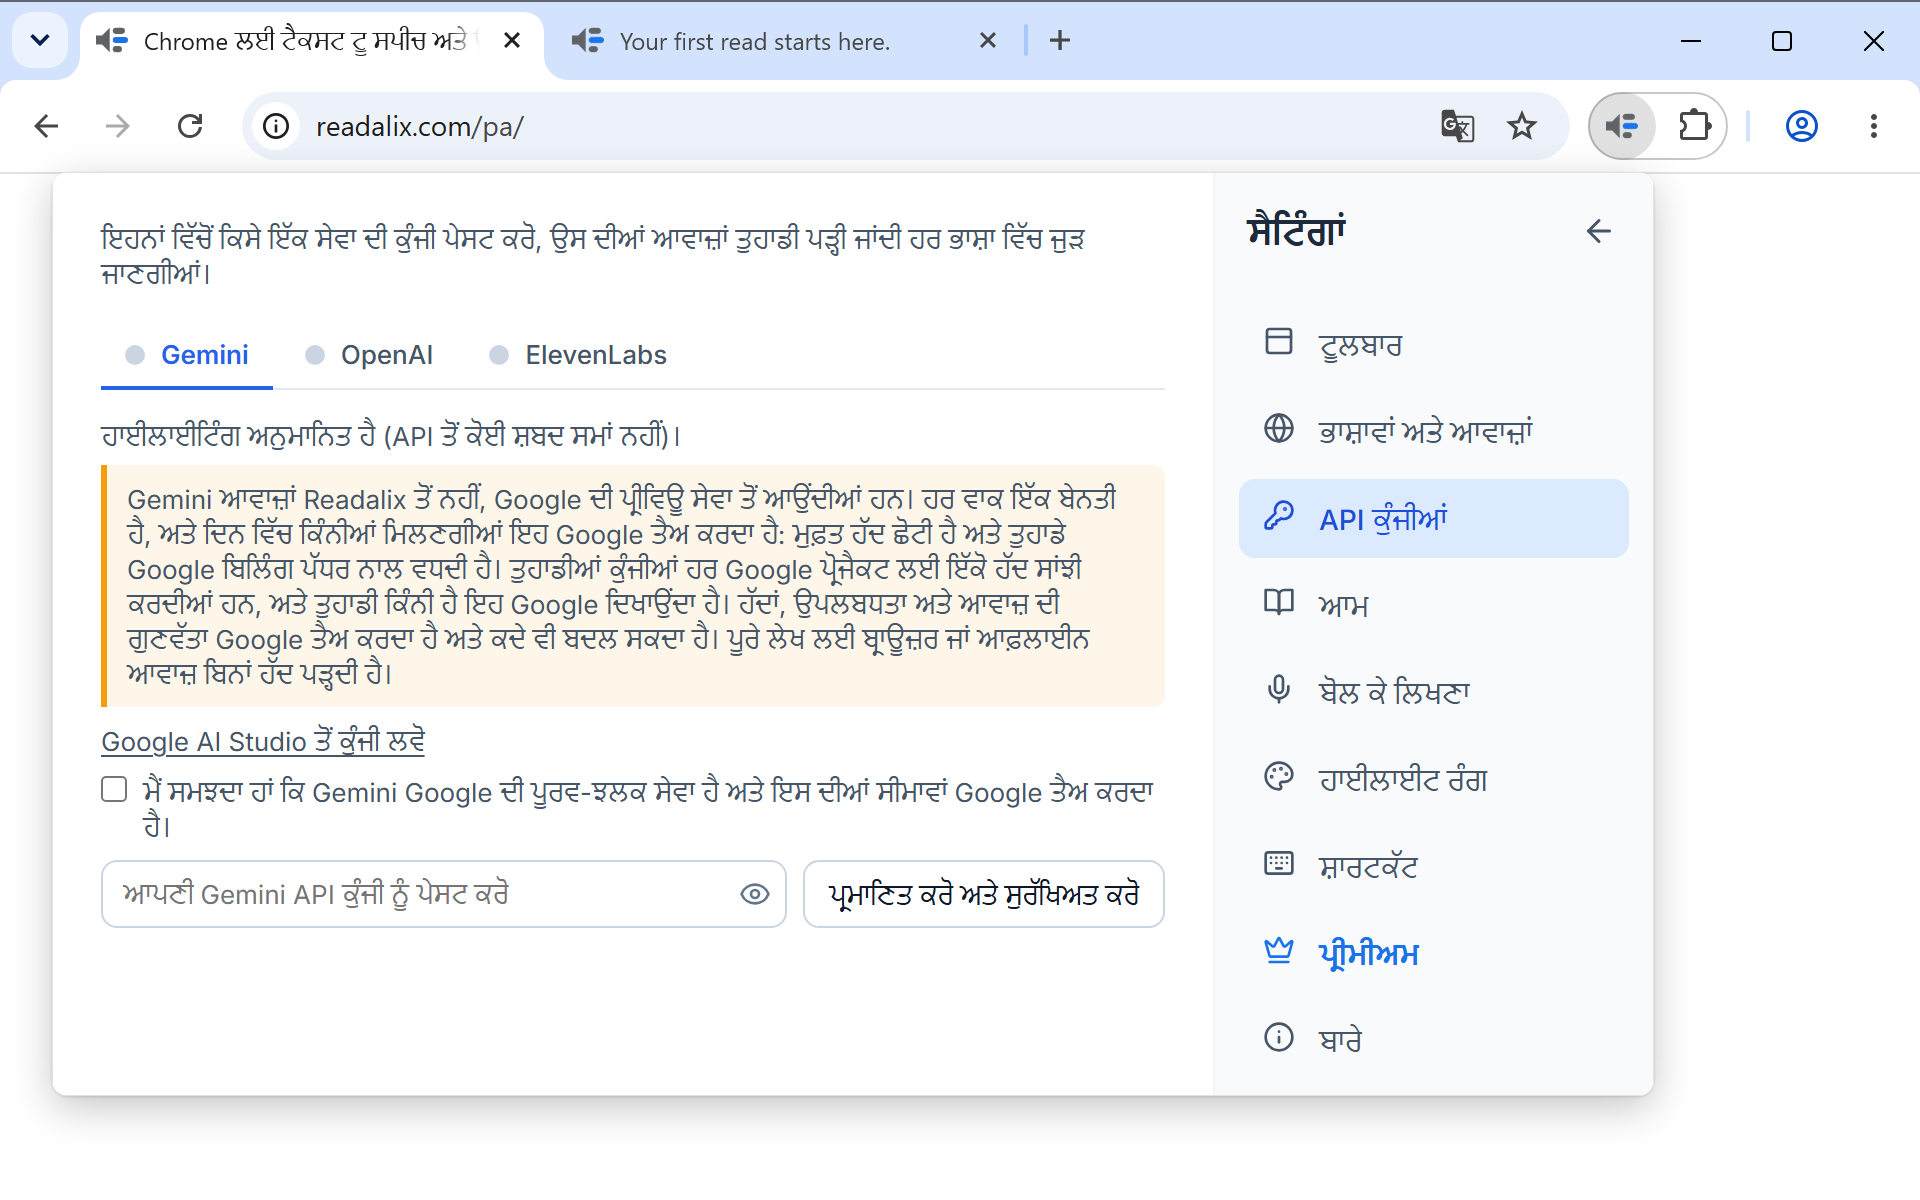1920x1200 pixels.
Task: Go back to previous page
Action: tap(46, 126)
